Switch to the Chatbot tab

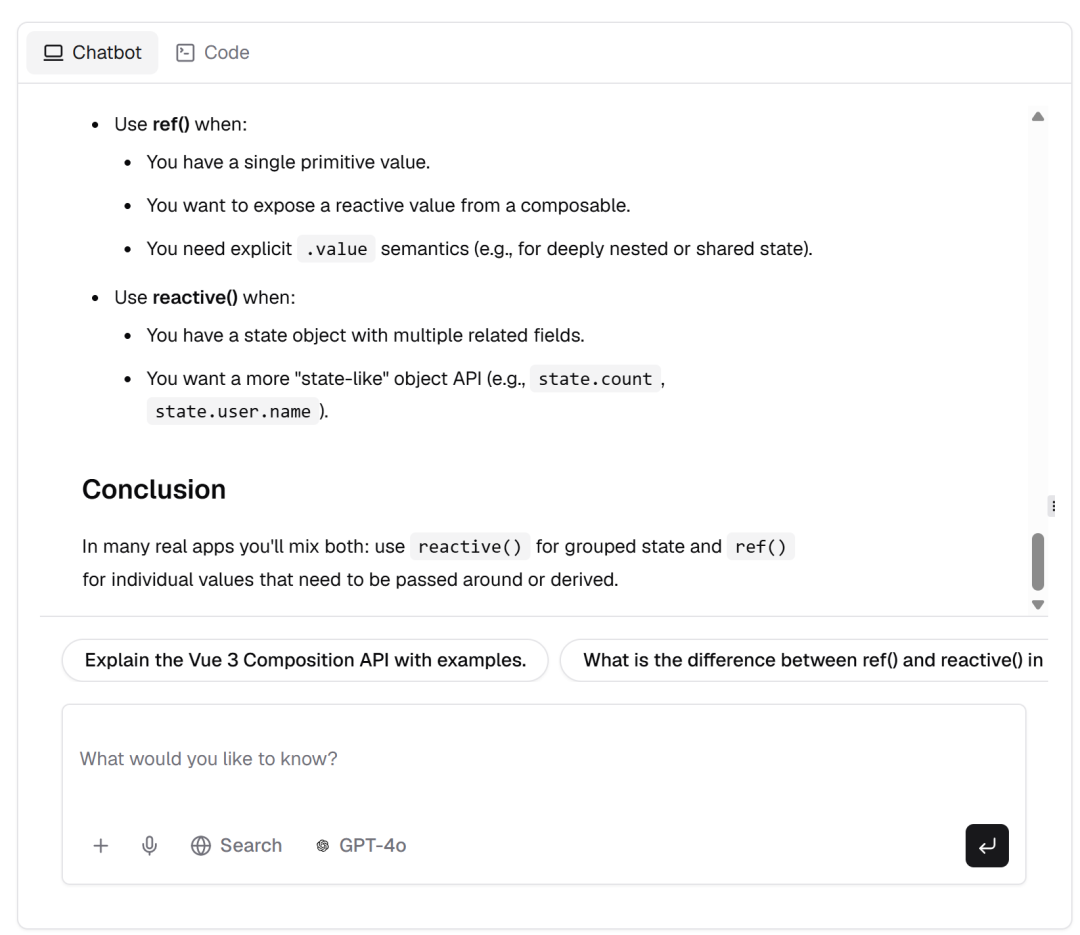click(x=92, y=52)
